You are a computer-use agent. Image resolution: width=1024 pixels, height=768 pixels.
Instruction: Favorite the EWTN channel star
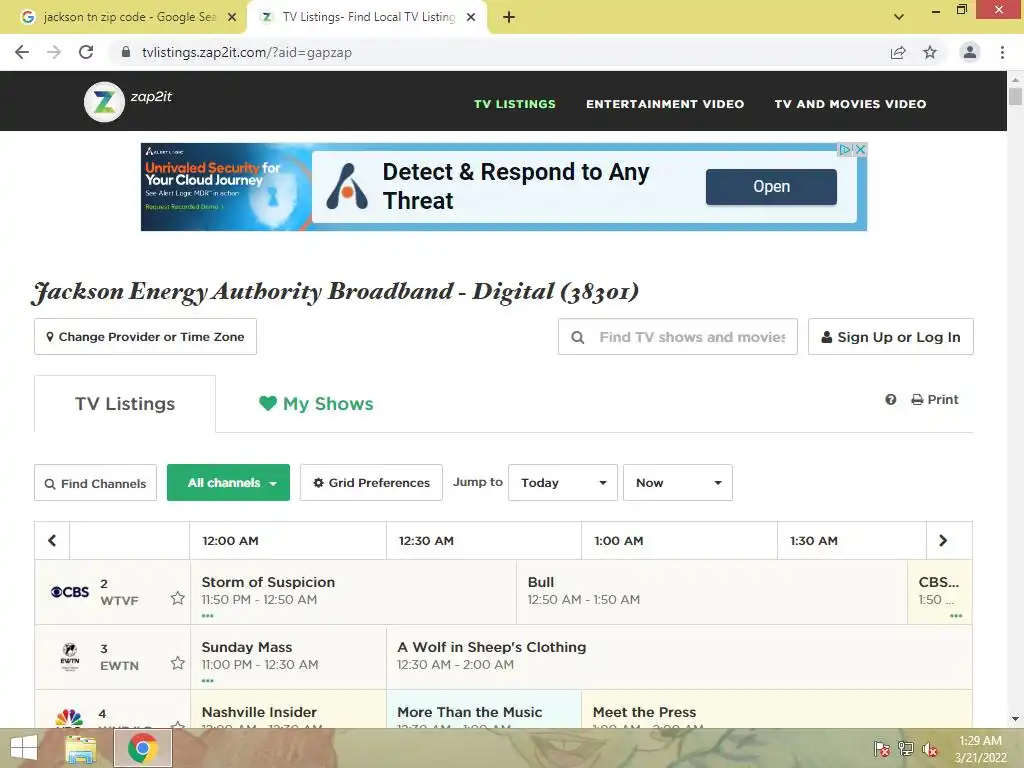point(177,663)
